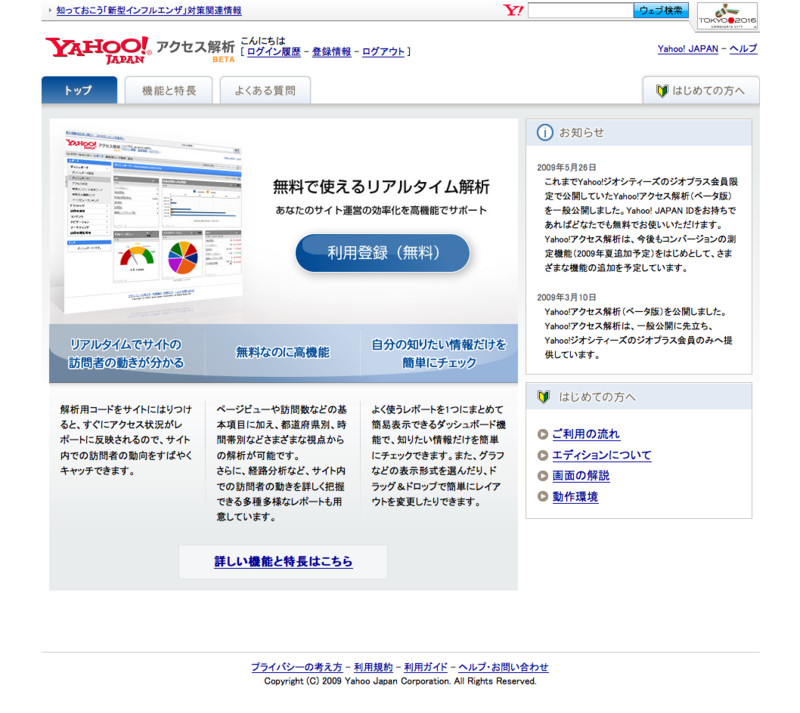Open the 動作環境 link

click(x=576, y=497)
